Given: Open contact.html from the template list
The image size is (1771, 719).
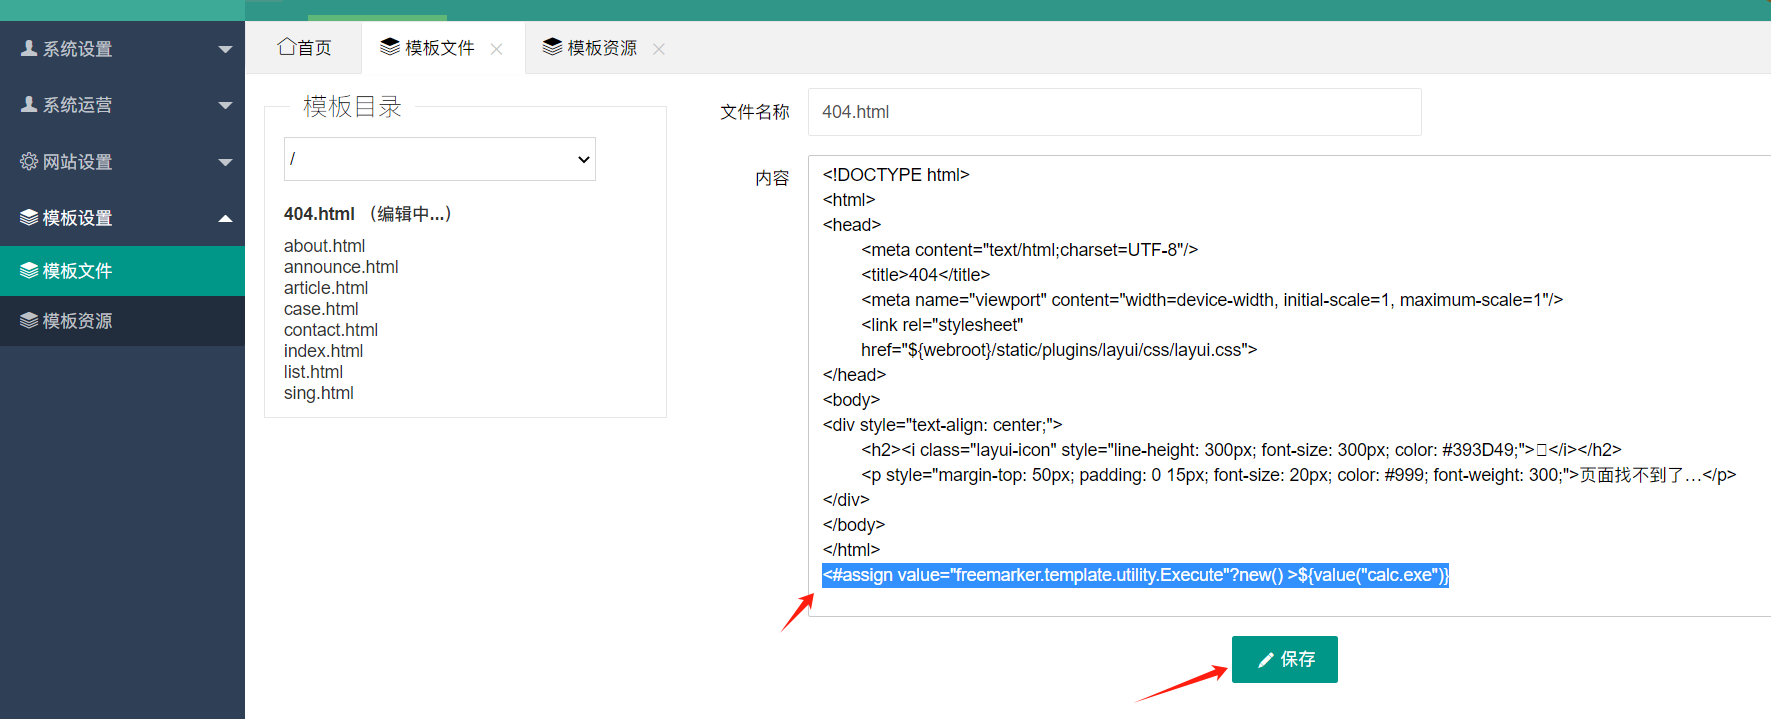Looking at the screenshot, I should pyautogui.click(x=331, y=330).
